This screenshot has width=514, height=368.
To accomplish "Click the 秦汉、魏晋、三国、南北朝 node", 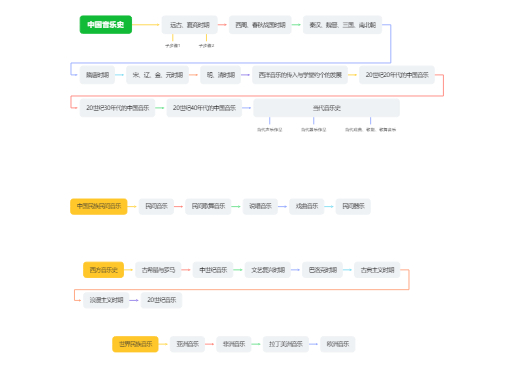I will (x=342, y=25).
